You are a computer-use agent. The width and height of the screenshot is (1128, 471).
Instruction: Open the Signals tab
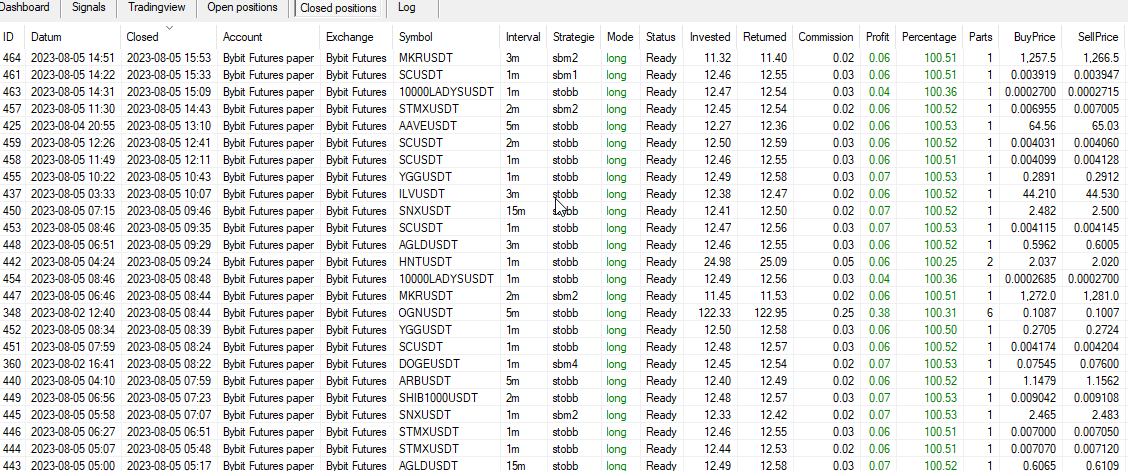pos(88,7)
